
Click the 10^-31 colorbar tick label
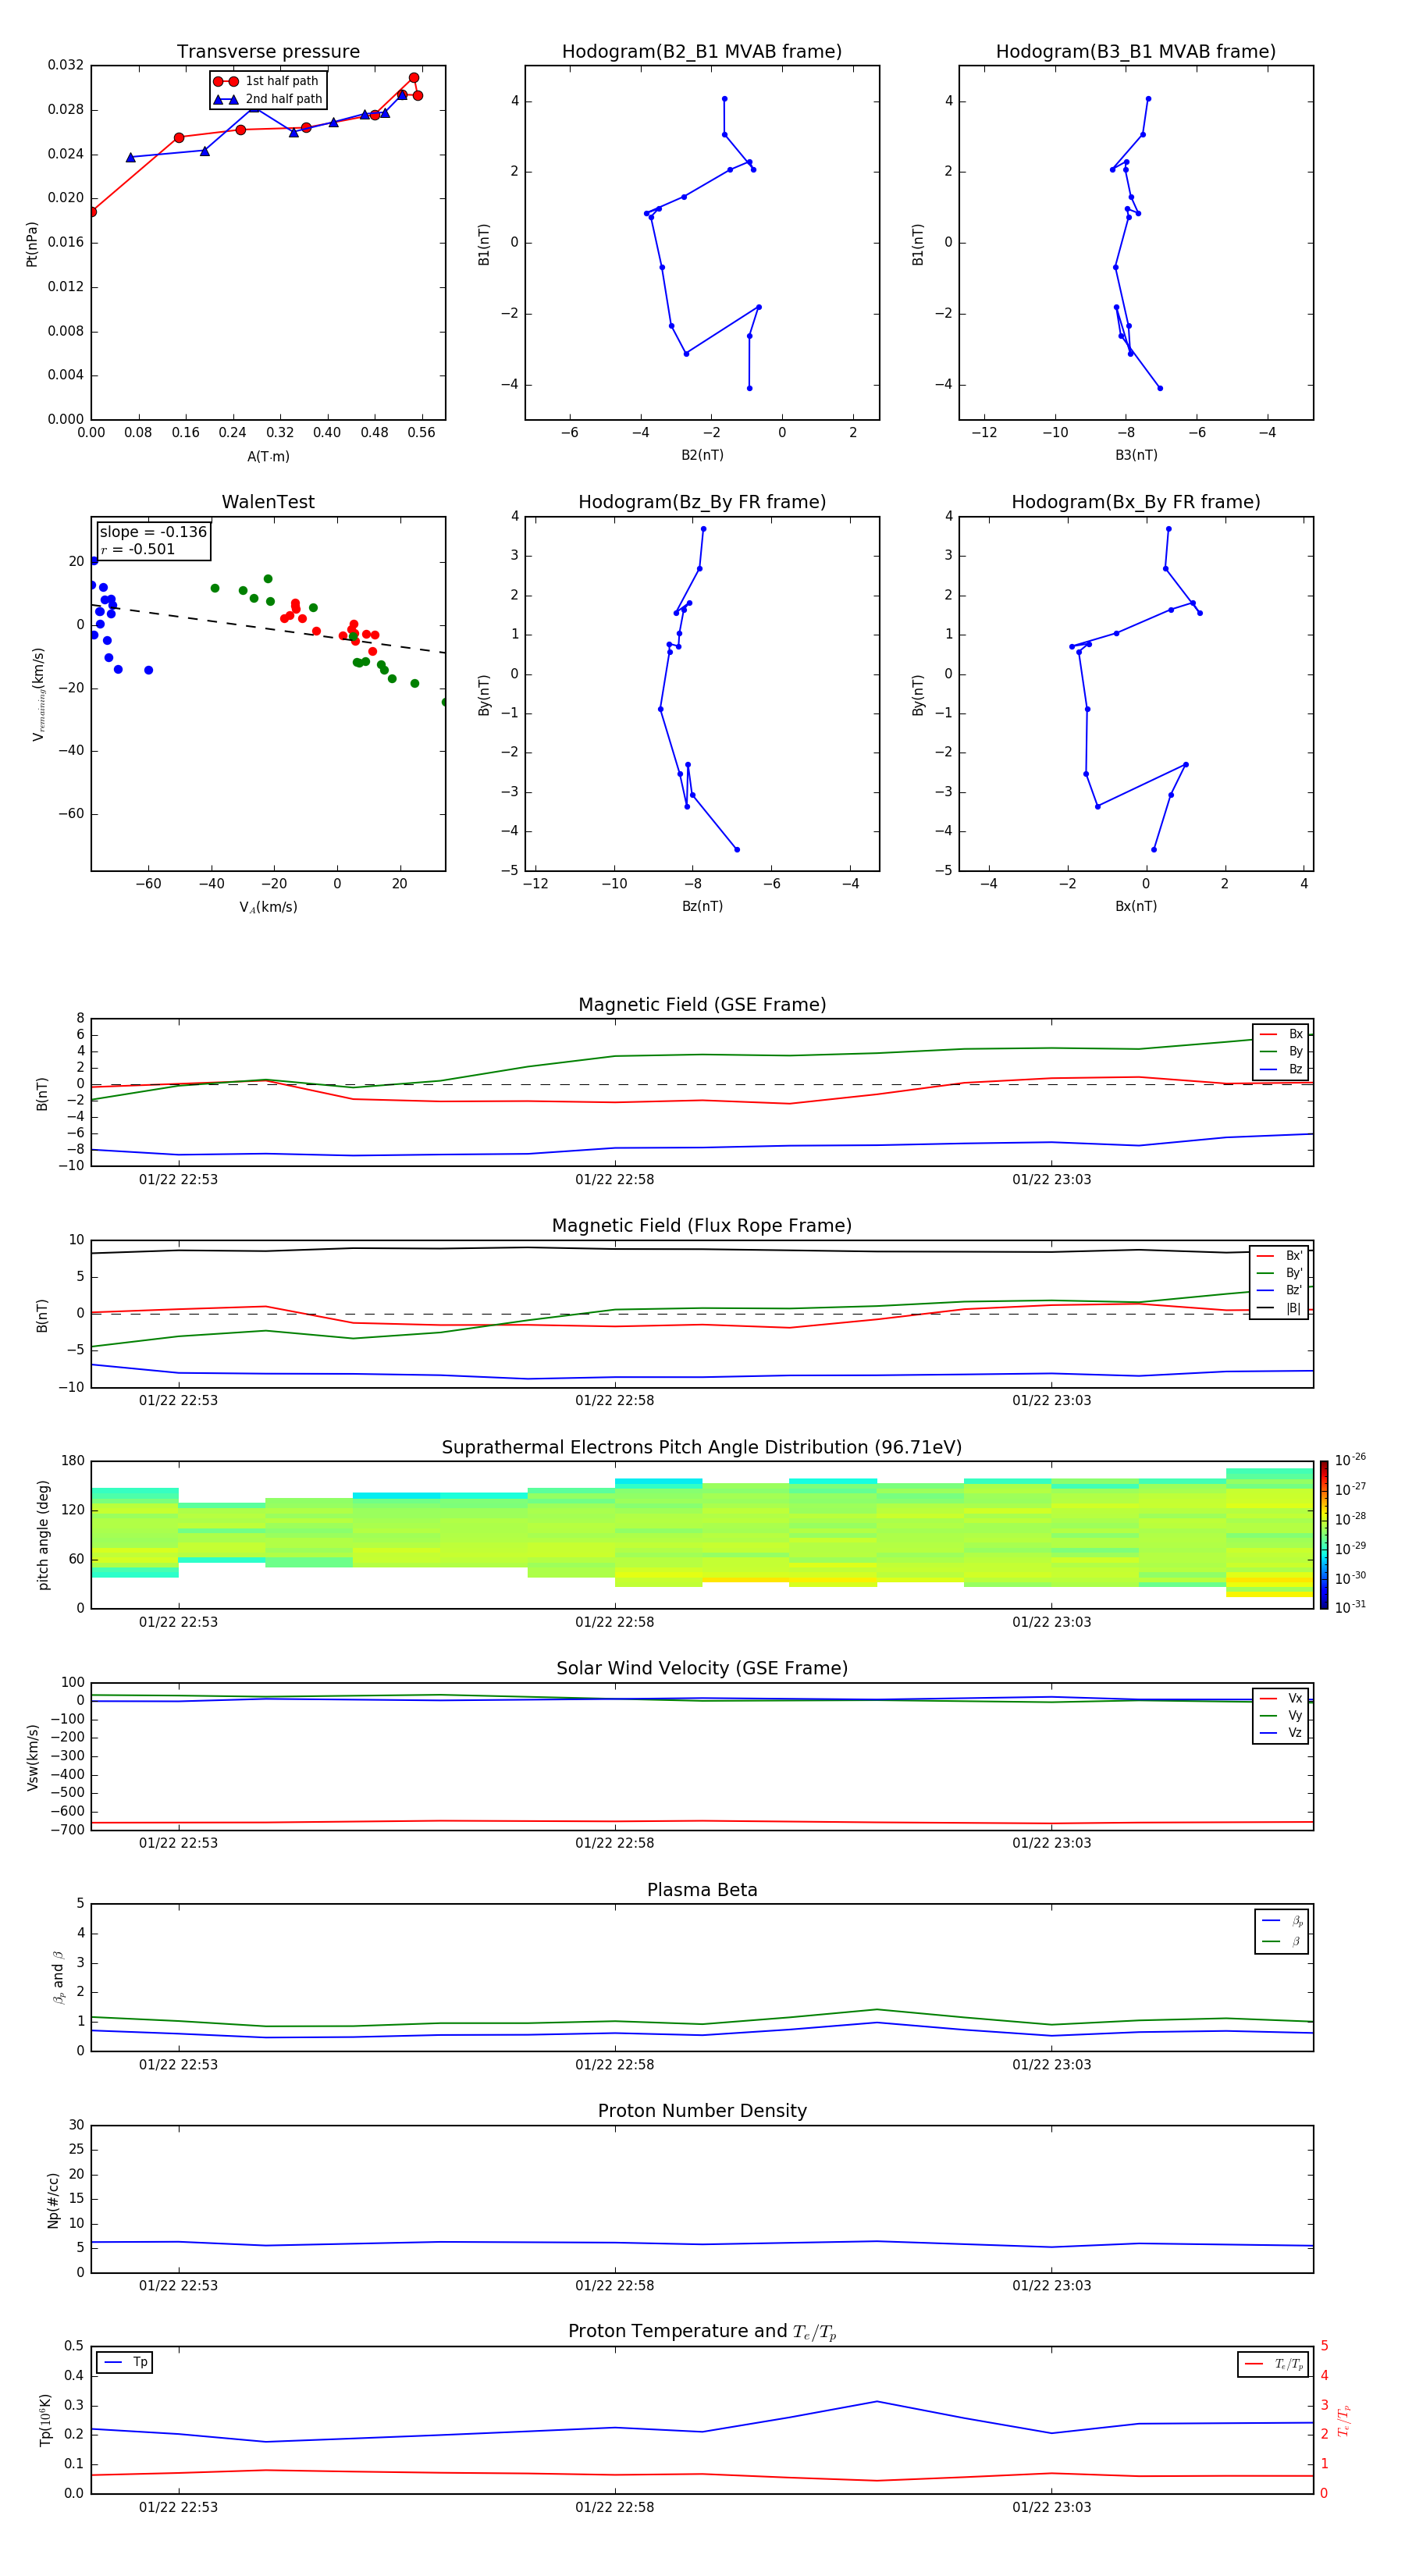(1350, 1607)
